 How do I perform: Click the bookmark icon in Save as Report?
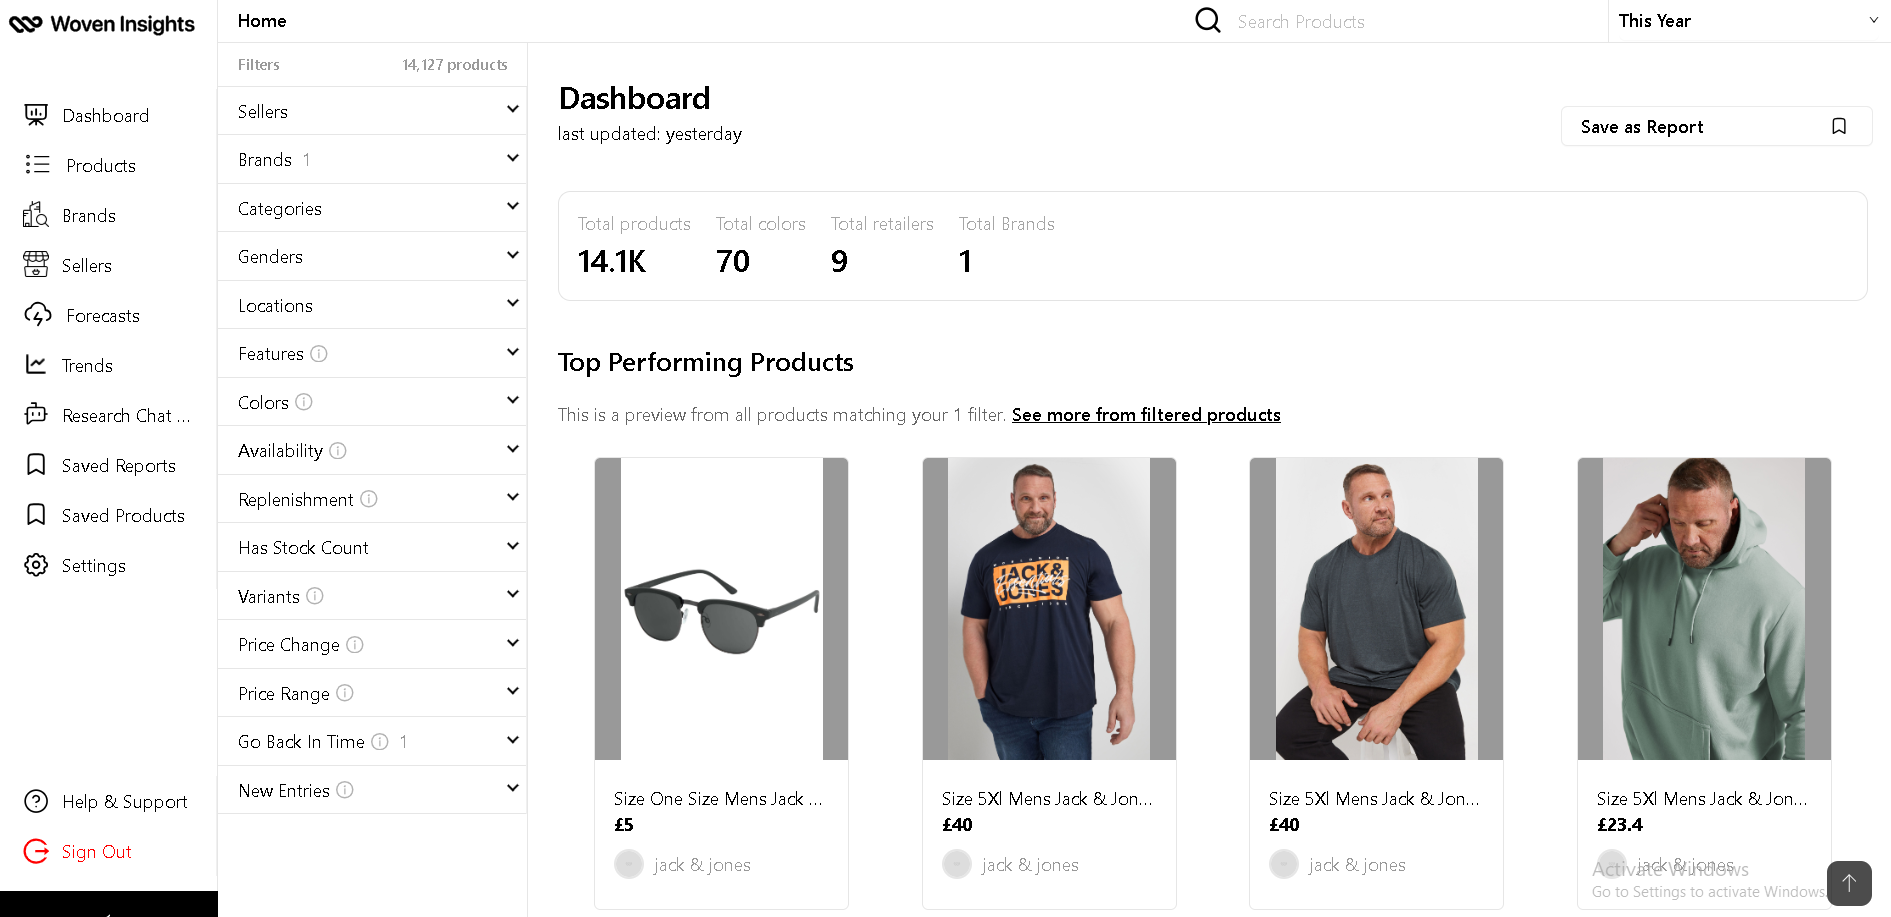pos(1838,126)
